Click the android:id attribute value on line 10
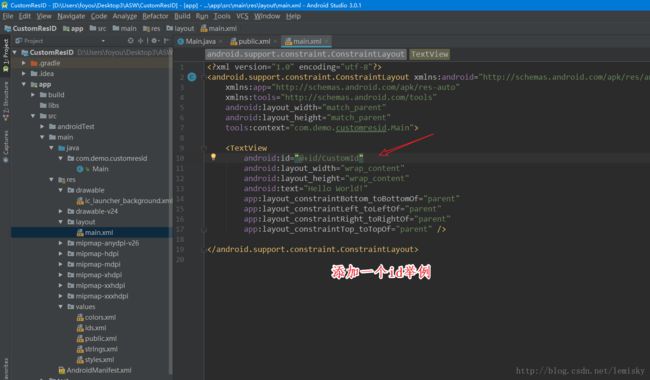 coord(328,158)
